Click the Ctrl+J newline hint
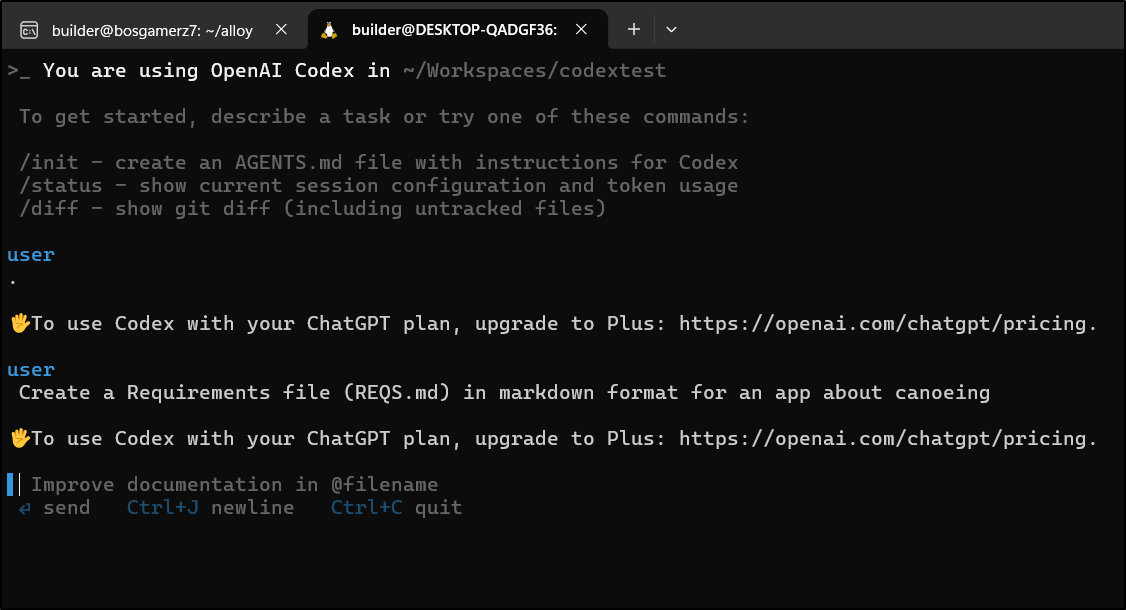The width and height of the screenshot is (1126, 610). [210, 508]
